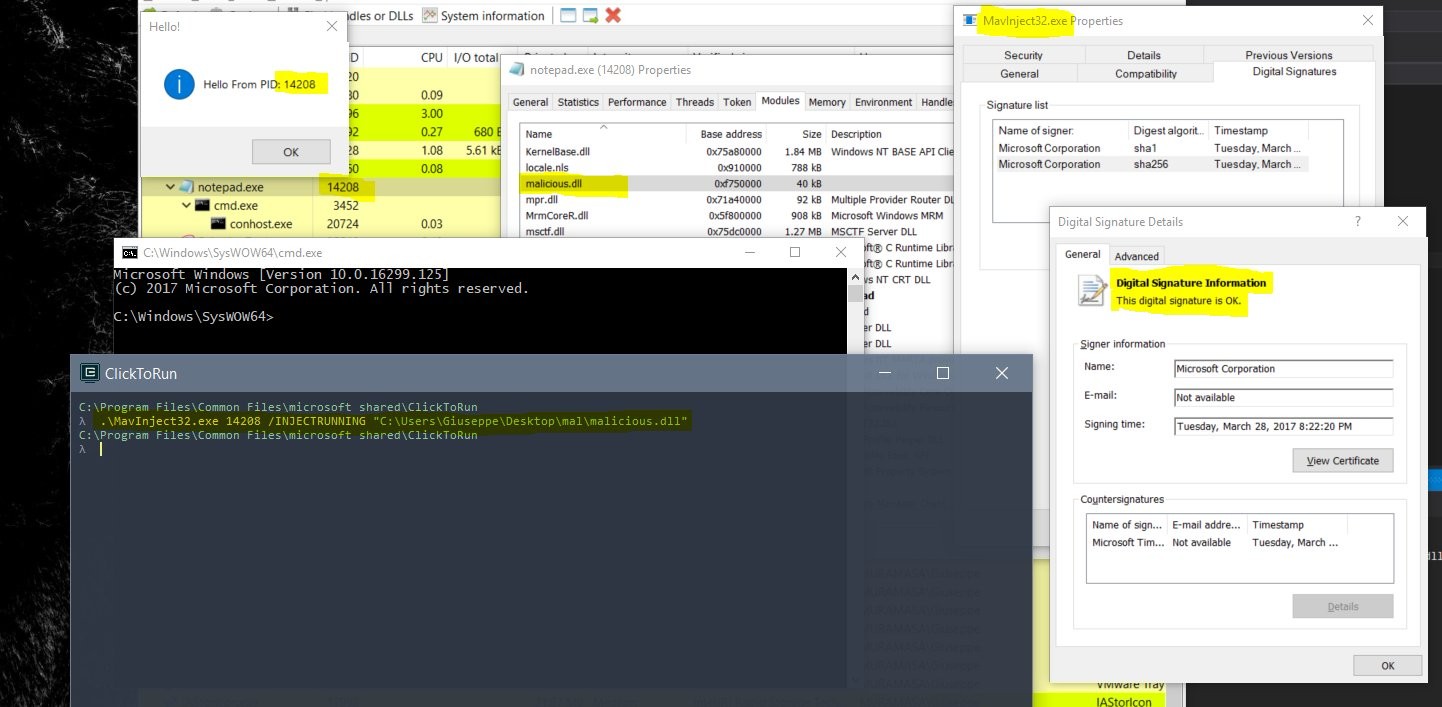Click the ClickToRun console title icon

(89, 374)
